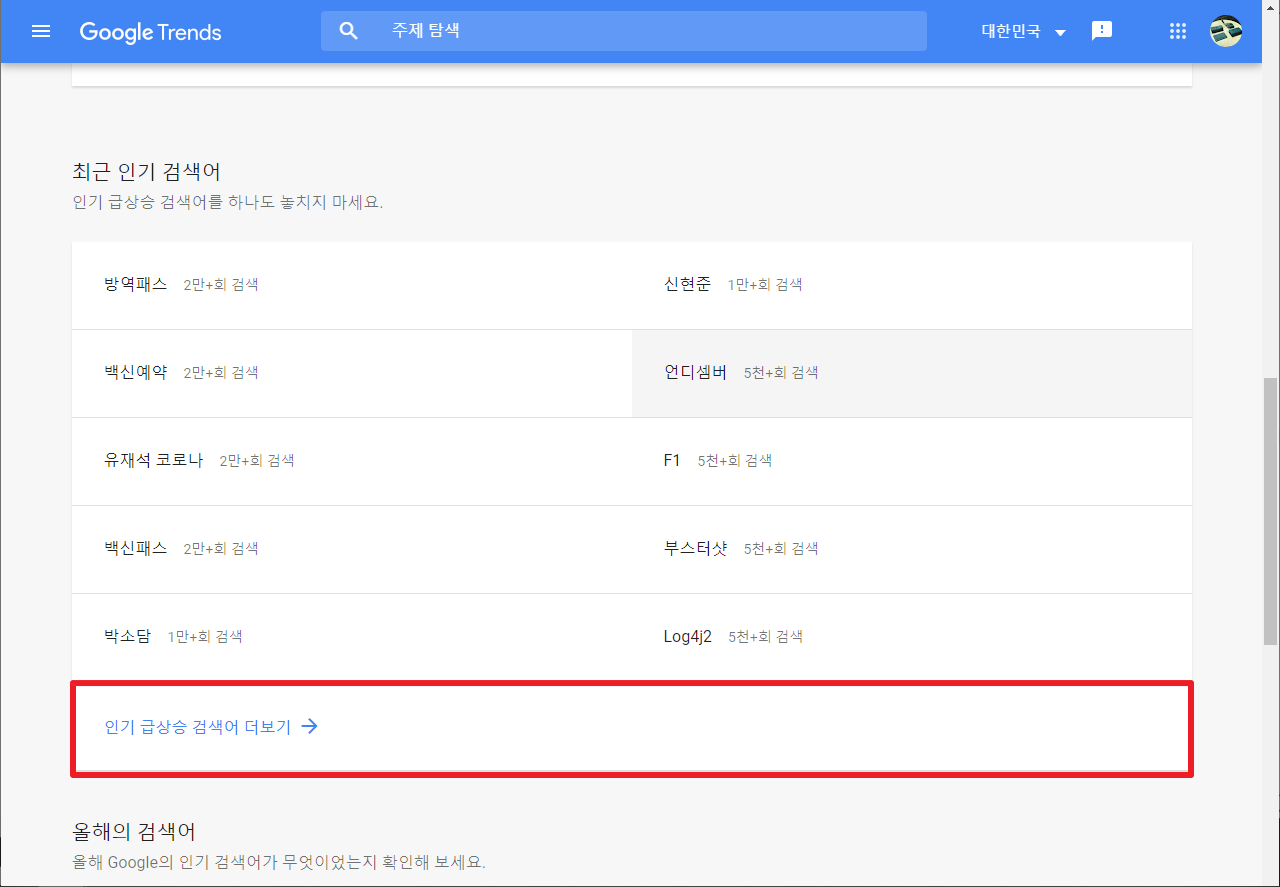Open trending search 언디셈버
This screenshot has height=887, width=1280.
tap(912, 373)
